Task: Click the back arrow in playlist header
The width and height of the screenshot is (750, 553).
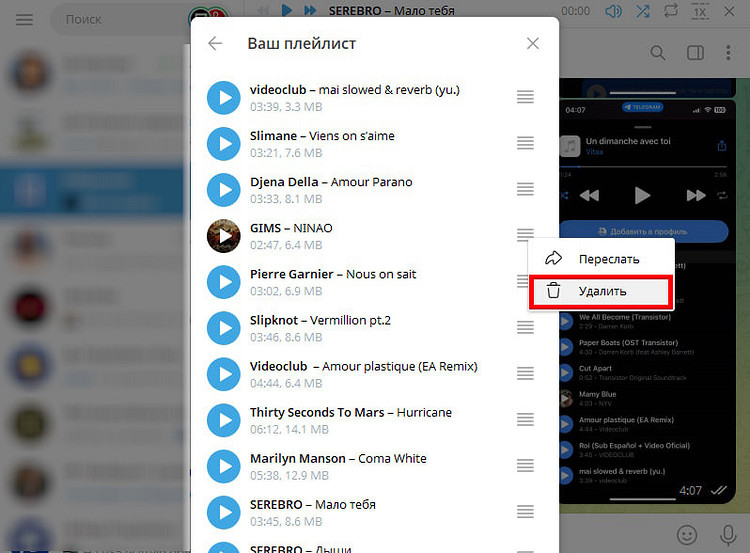Action: tap(215, 44)
